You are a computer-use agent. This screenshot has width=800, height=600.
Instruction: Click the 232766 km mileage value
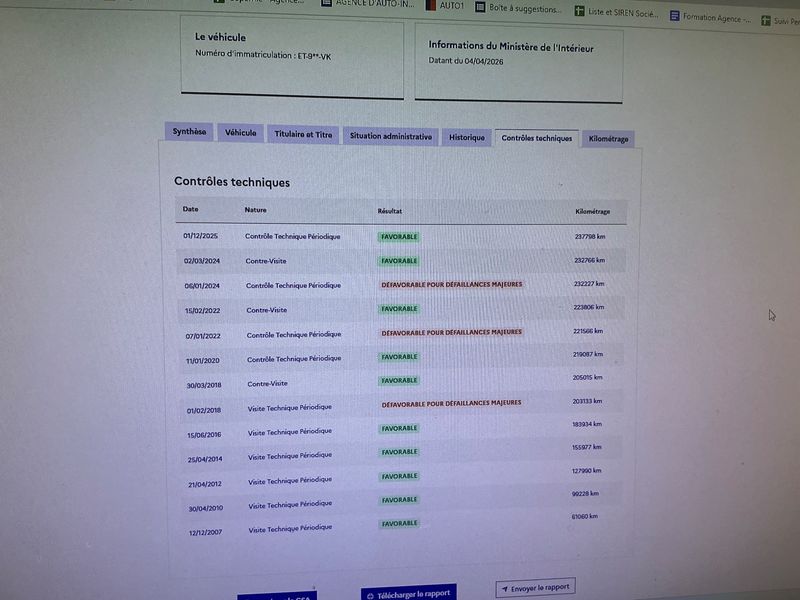589,260
